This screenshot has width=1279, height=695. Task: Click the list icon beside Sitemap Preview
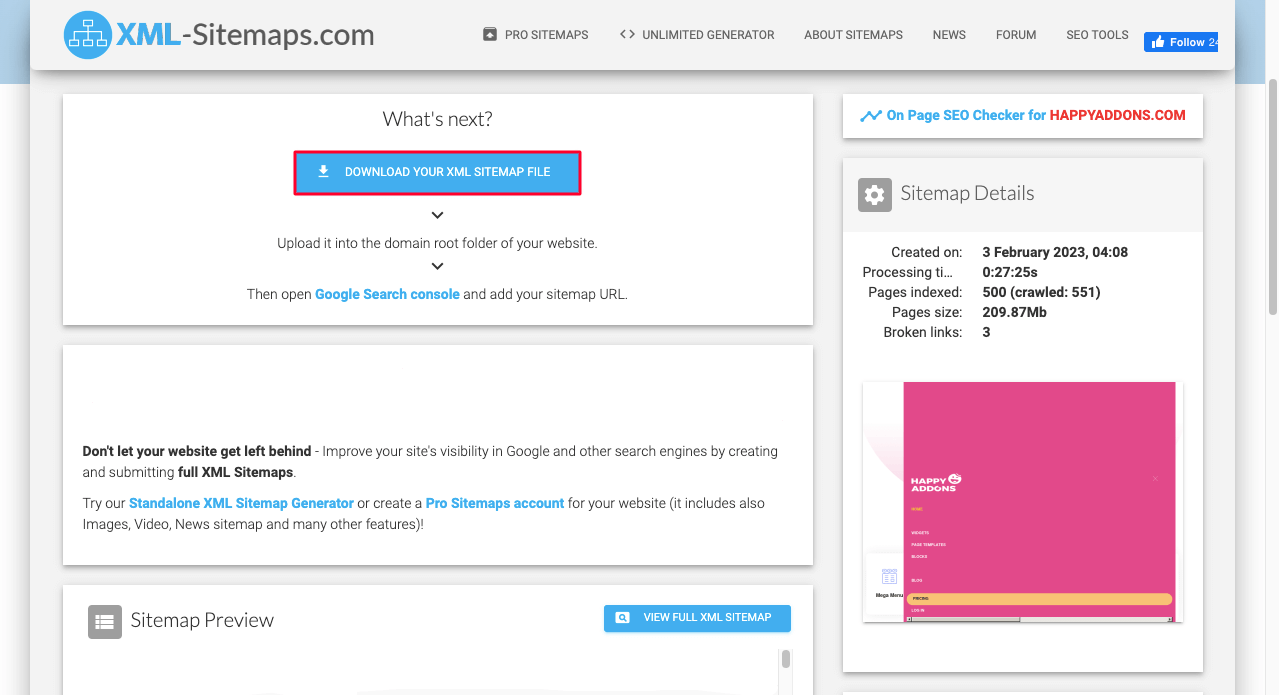[x=104, y=621]
